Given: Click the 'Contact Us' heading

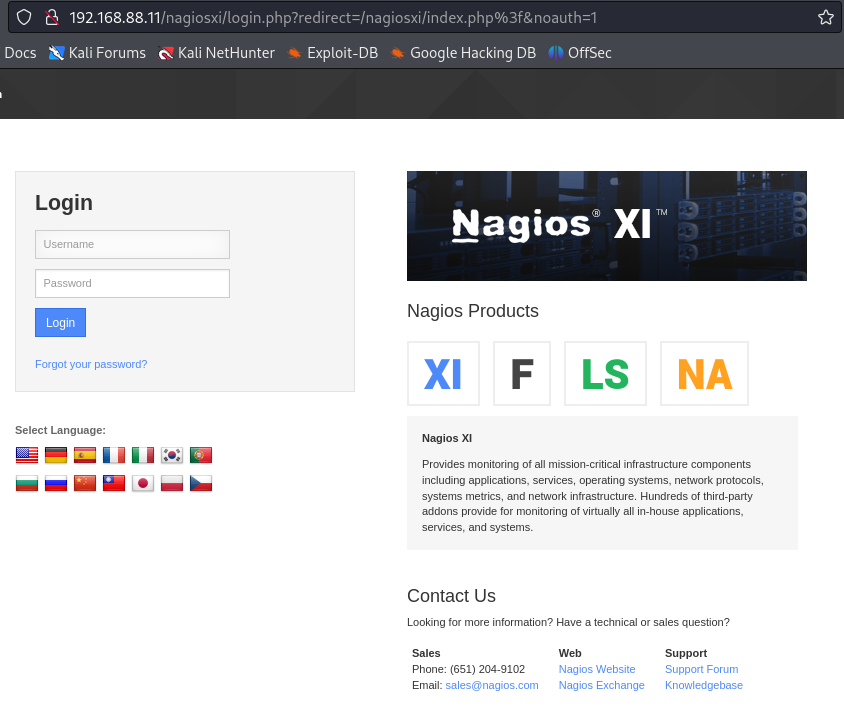Looking at the screenshot, I should (451, 596).
